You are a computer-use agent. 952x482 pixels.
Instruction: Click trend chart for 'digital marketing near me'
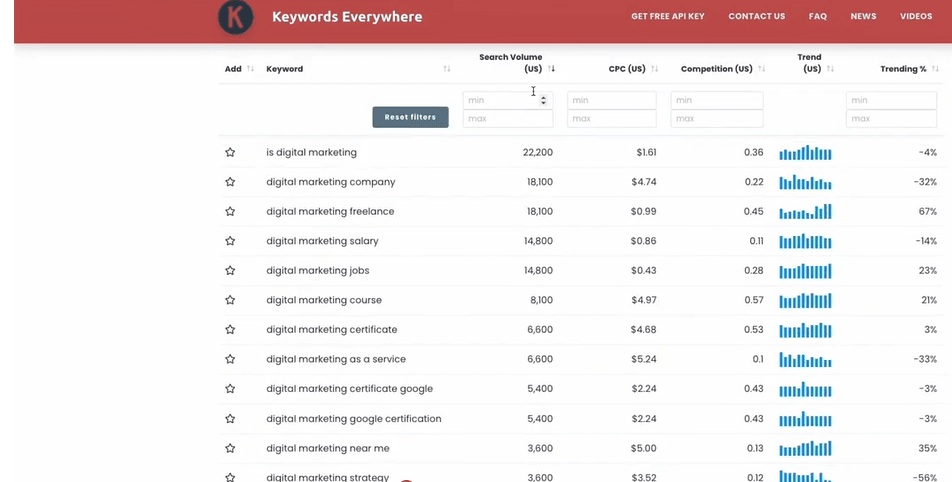coord(805,448)
